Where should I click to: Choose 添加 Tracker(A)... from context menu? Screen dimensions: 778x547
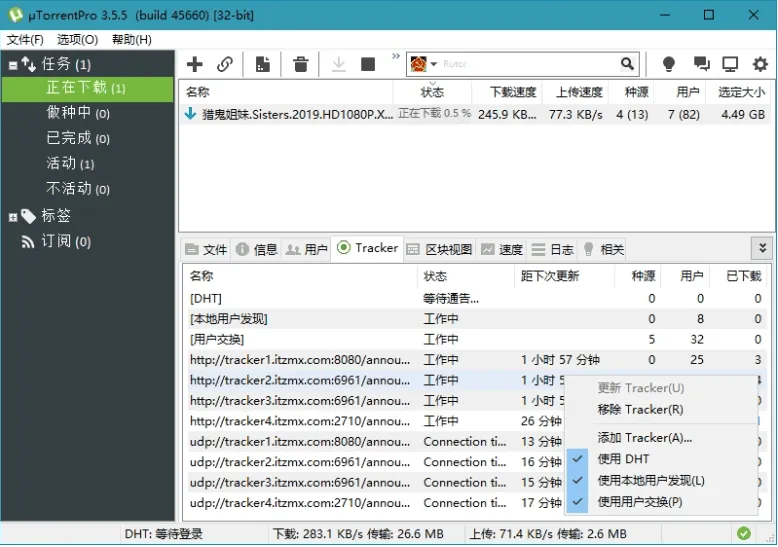pyautogui.click(x=644, y=437)
